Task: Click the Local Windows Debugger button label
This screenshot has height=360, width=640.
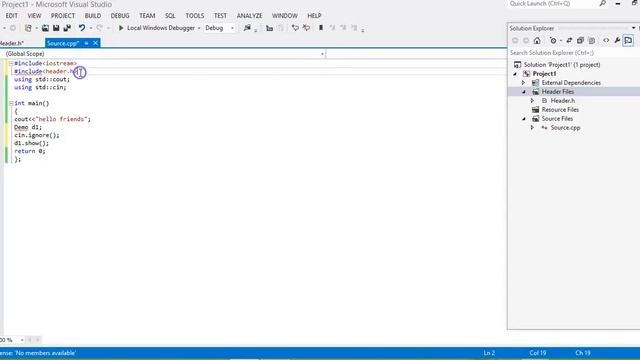Action: tap(161, 28)
